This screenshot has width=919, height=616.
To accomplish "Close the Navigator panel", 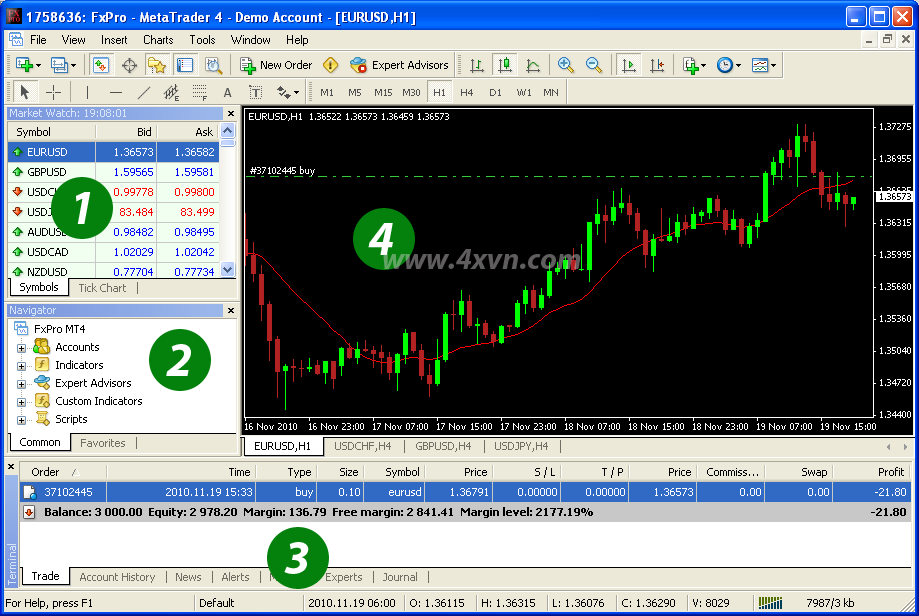I will click(x=231, y=311).
